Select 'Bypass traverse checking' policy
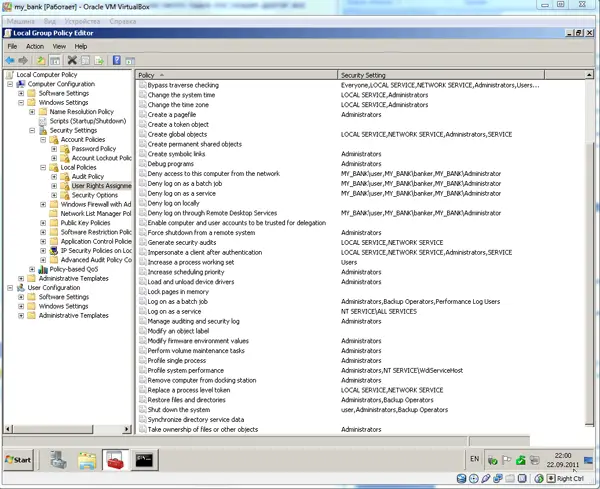600x489 pixels. coord(183,85)
